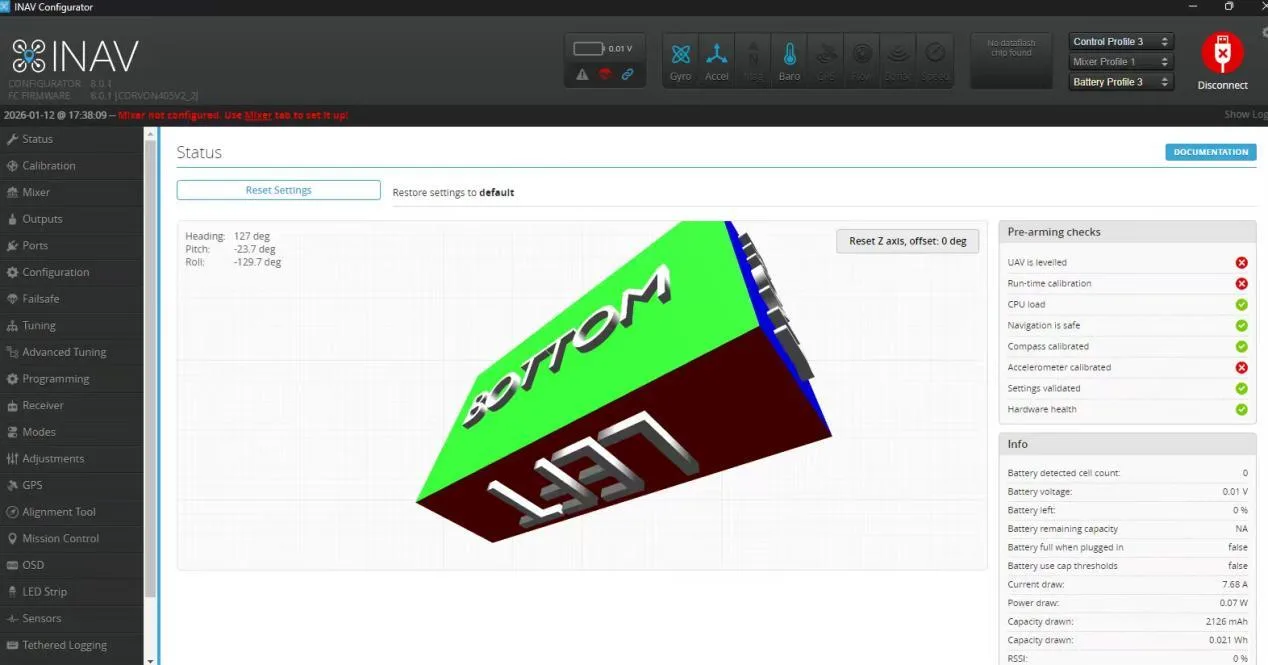This screenshot has height=665, width=1268.
Task: Open the Status tab with wrench icon
Action: (72, 139)
